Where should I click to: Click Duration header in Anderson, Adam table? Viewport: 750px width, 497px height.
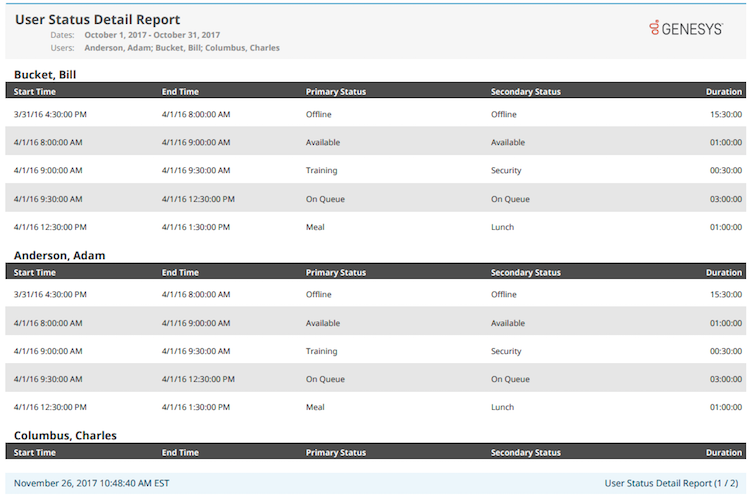[x=724, y=272]
